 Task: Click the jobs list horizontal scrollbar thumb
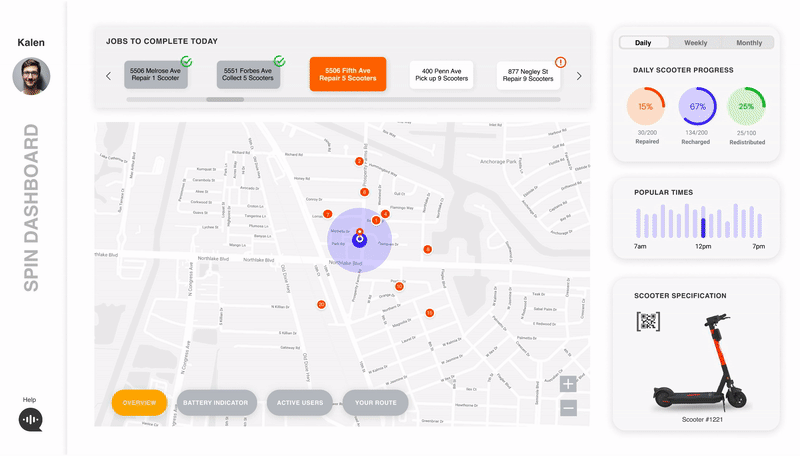pos(225,99)
